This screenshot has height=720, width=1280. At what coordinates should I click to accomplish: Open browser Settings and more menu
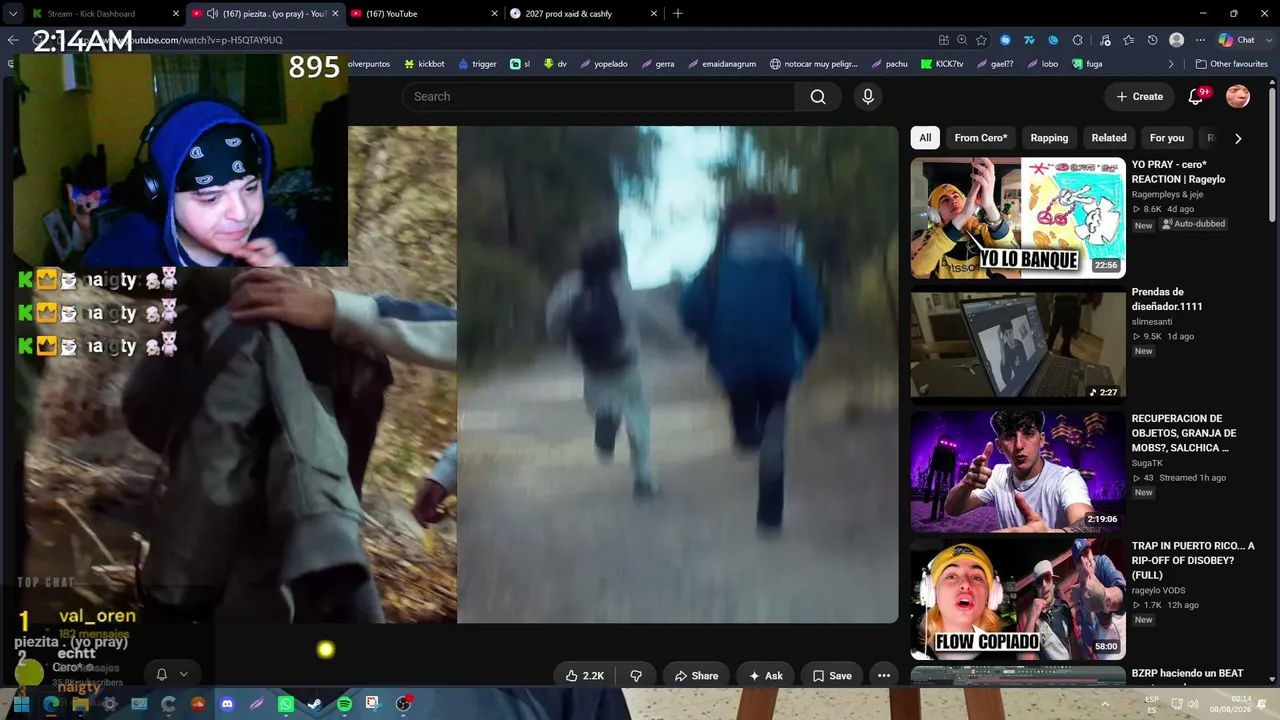(1201, 40)
